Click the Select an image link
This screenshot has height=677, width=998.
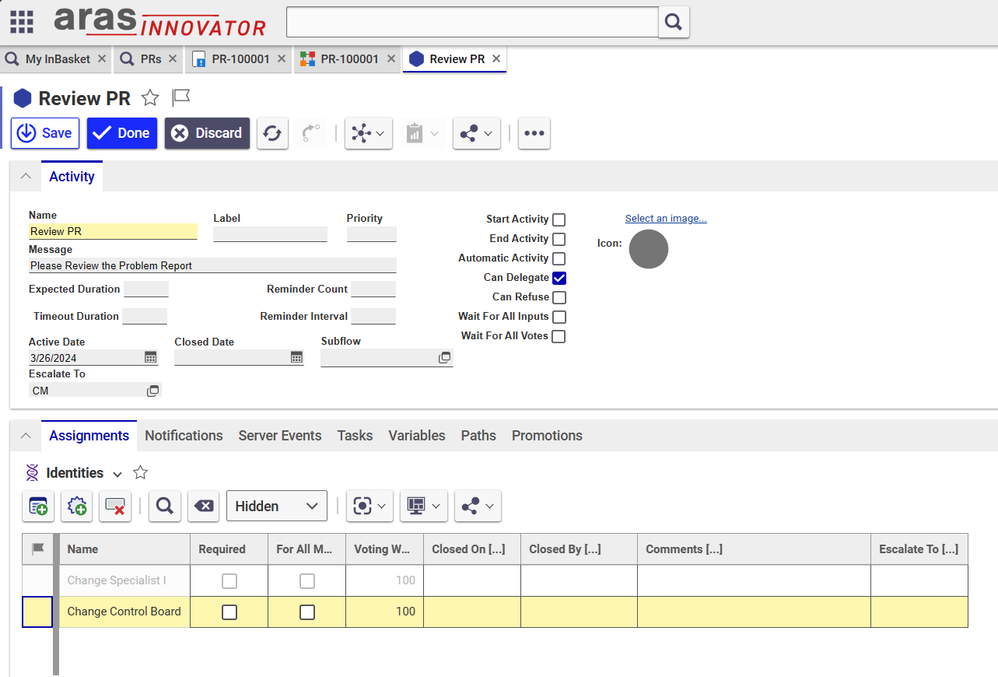tap(665, 219)
